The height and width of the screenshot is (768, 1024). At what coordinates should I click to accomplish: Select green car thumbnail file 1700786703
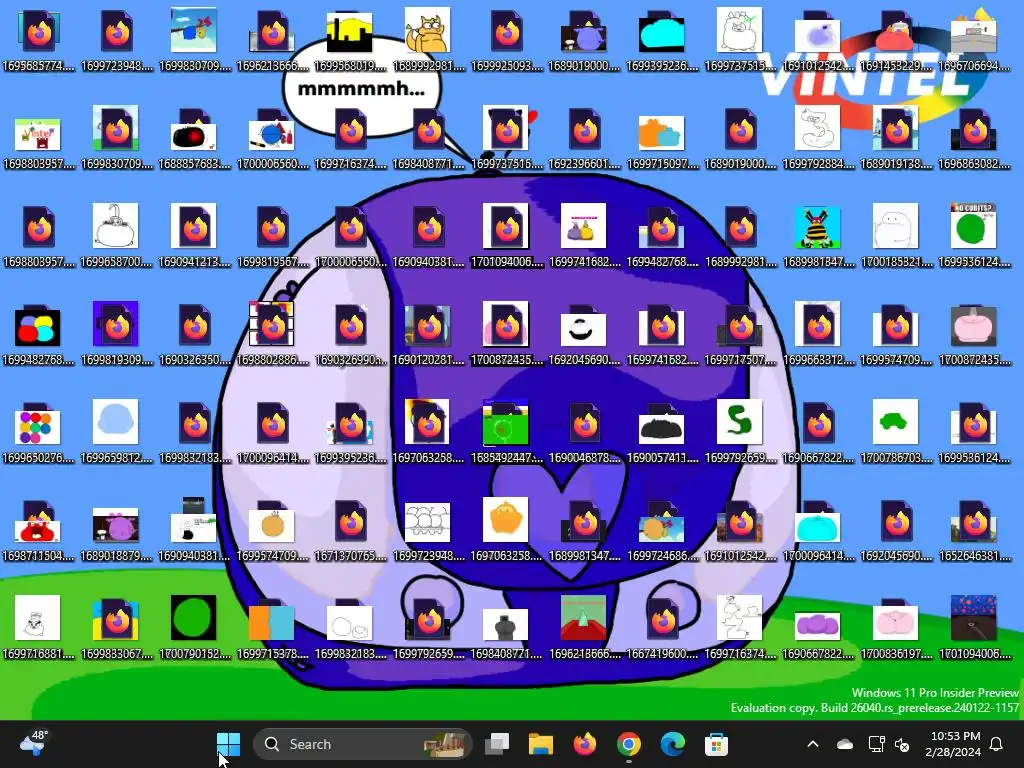[x=895, y=431]
